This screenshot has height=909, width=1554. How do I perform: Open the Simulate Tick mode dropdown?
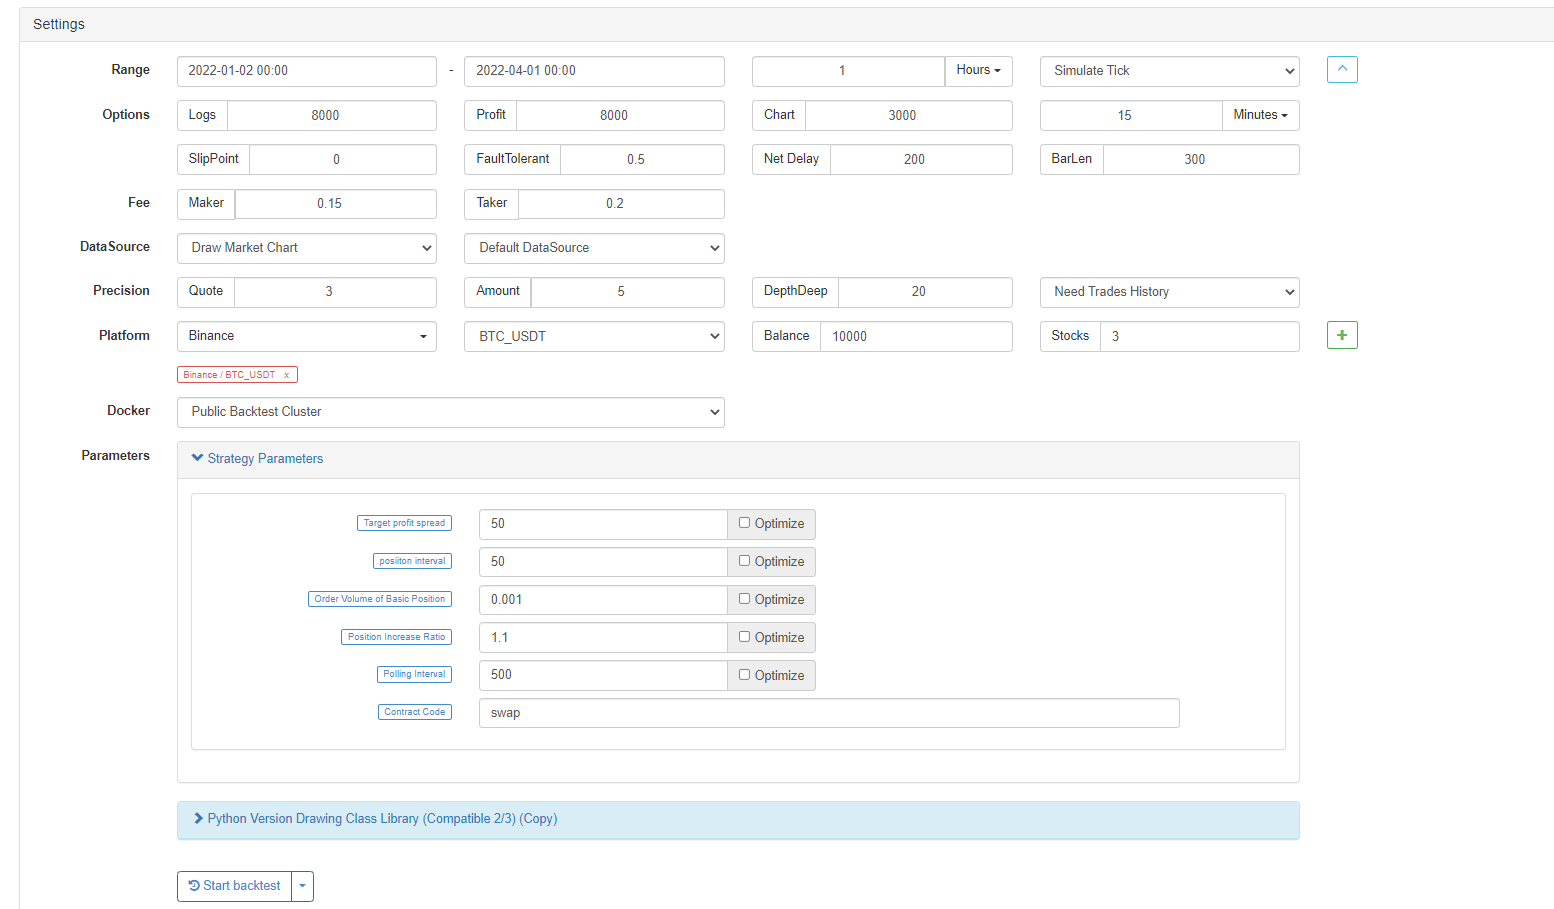1169,71
